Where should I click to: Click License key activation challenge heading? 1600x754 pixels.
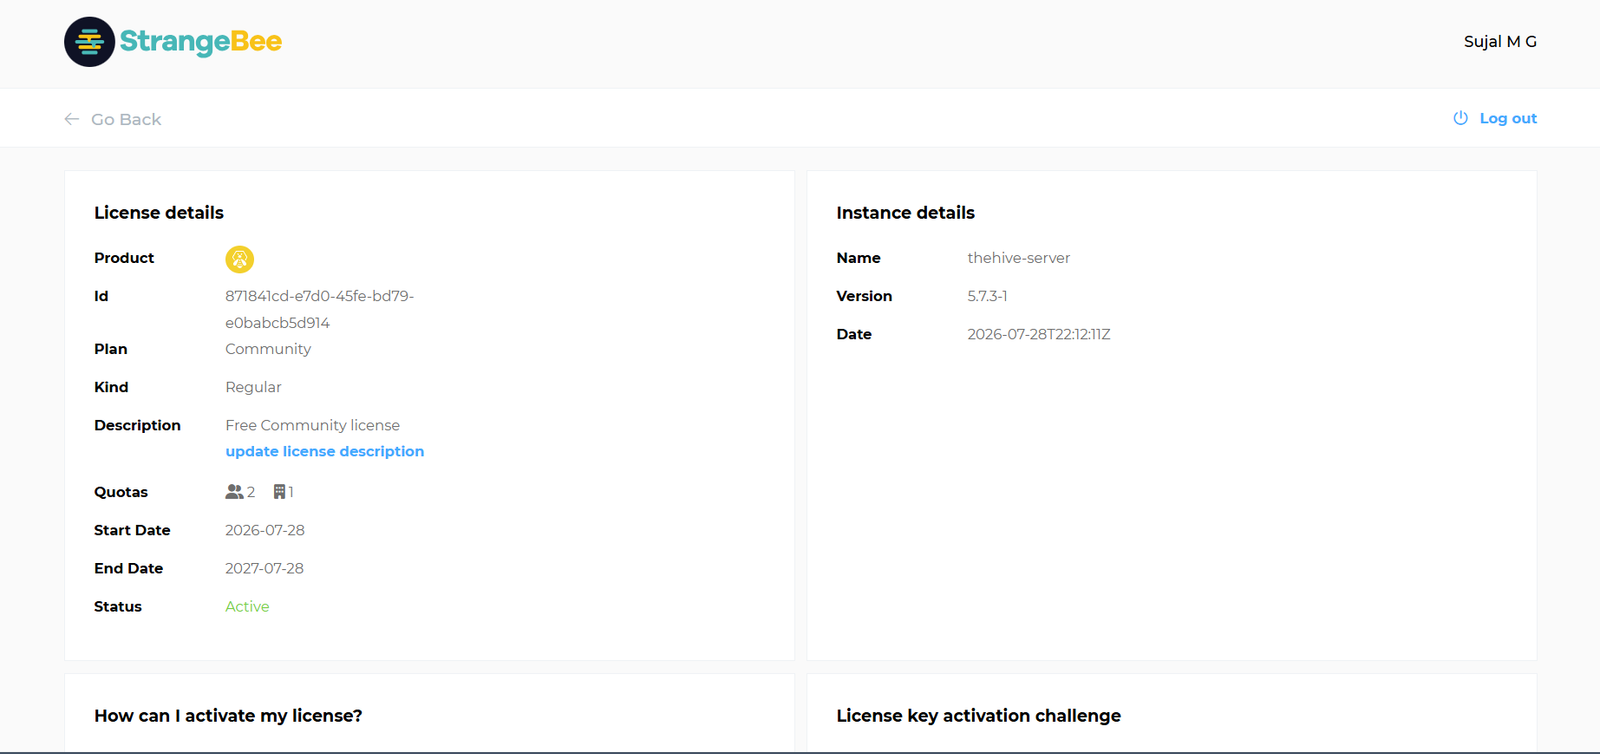coord(978,716)
